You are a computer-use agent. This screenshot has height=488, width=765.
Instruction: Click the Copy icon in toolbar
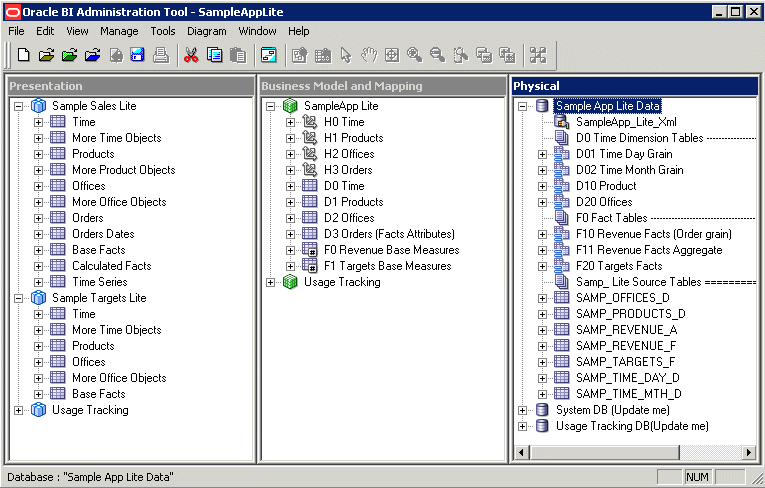click(214, 55)
